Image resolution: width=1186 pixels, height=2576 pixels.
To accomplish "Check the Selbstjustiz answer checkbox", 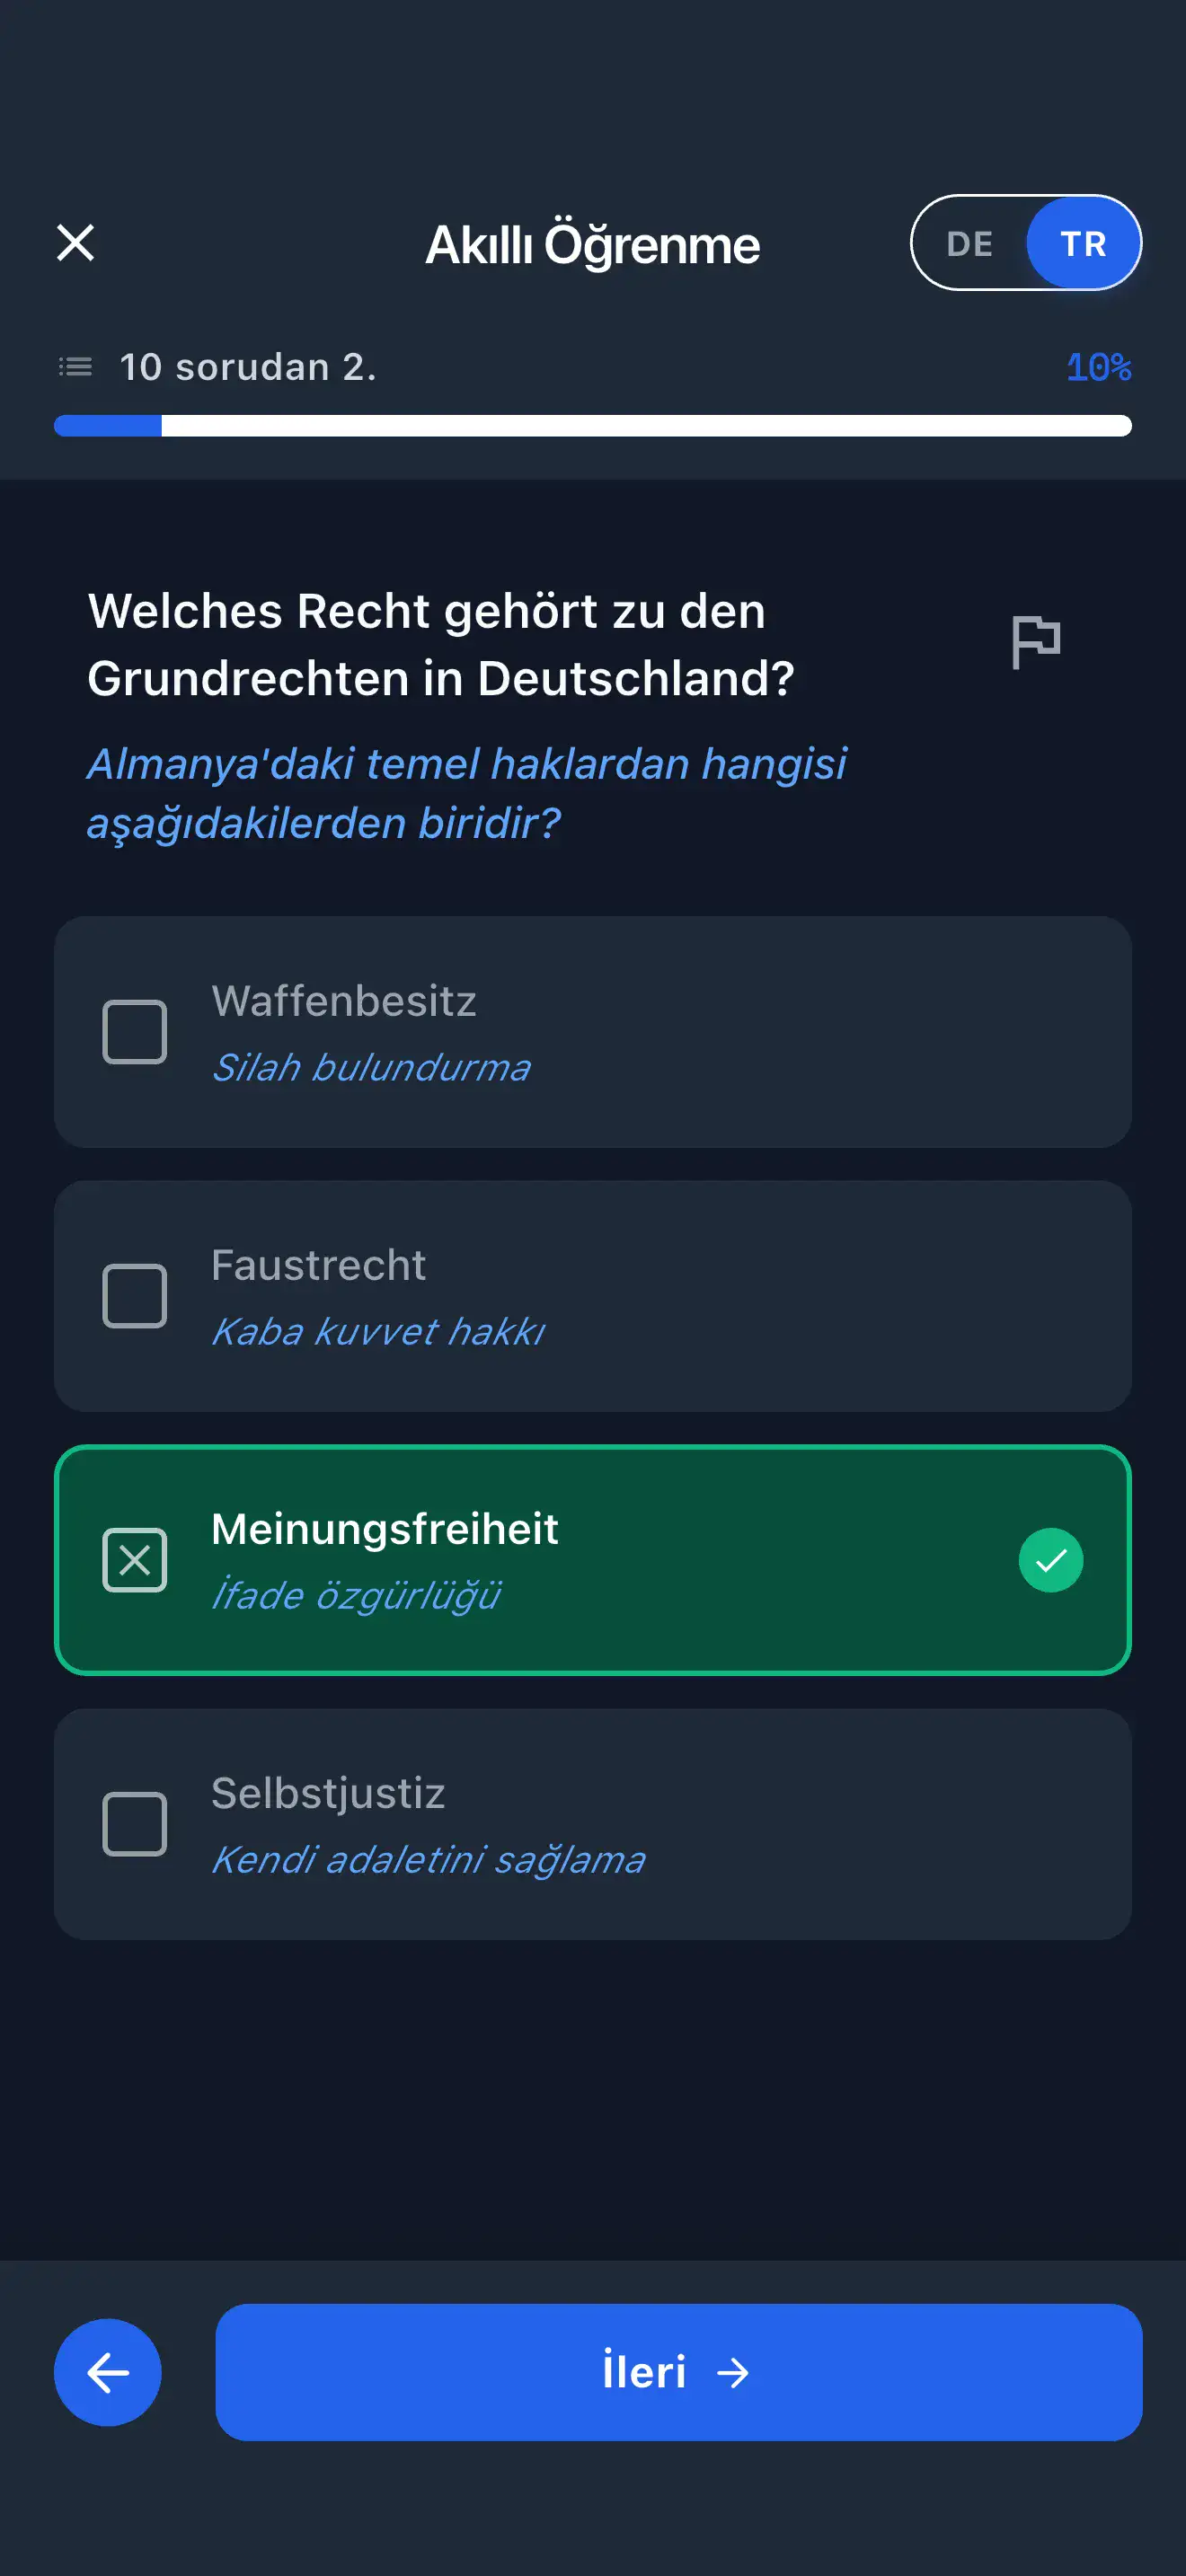I will pos(135,1823).
